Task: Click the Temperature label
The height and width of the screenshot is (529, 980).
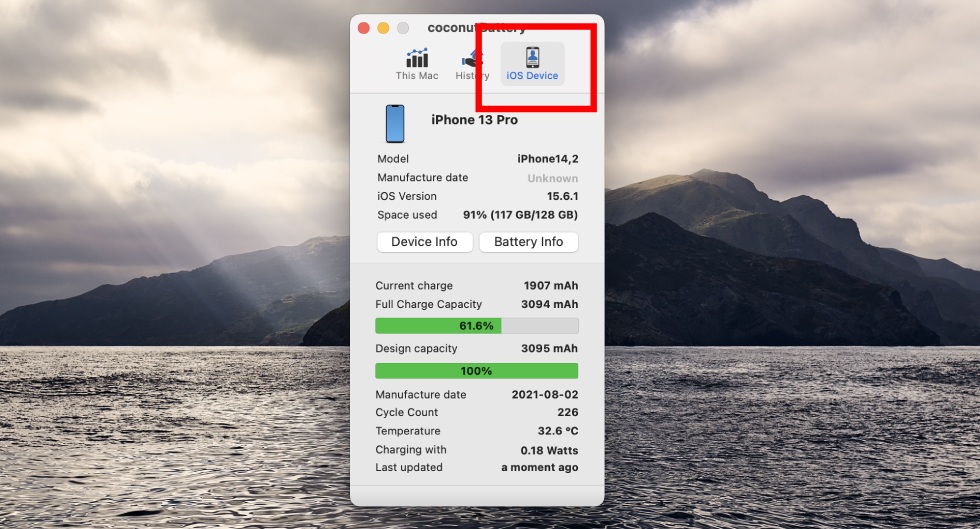Action: coord(408,431)
